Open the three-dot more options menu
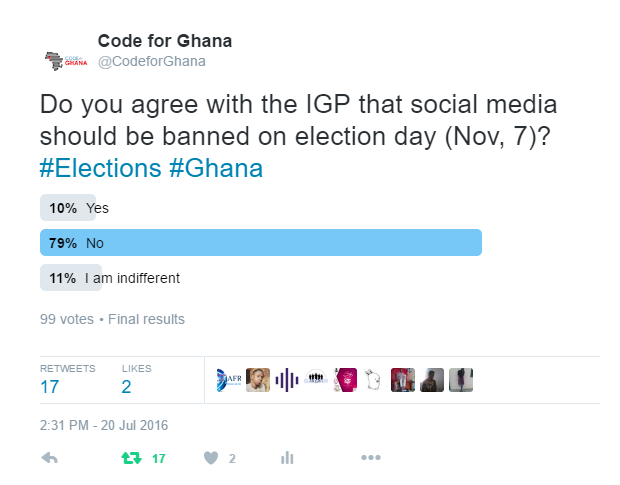 tap(371, 458)
